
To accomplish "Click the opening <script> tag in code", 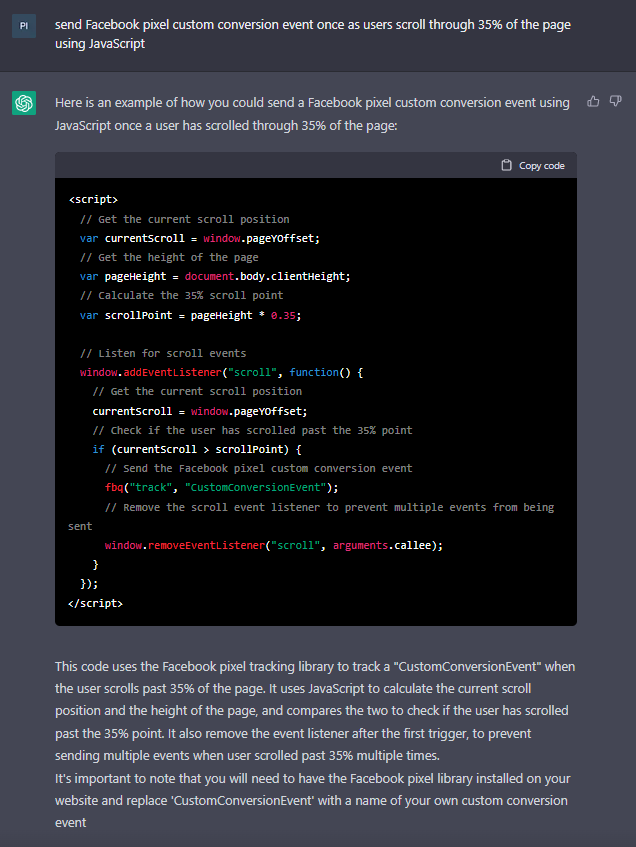I will pos(93,199).
